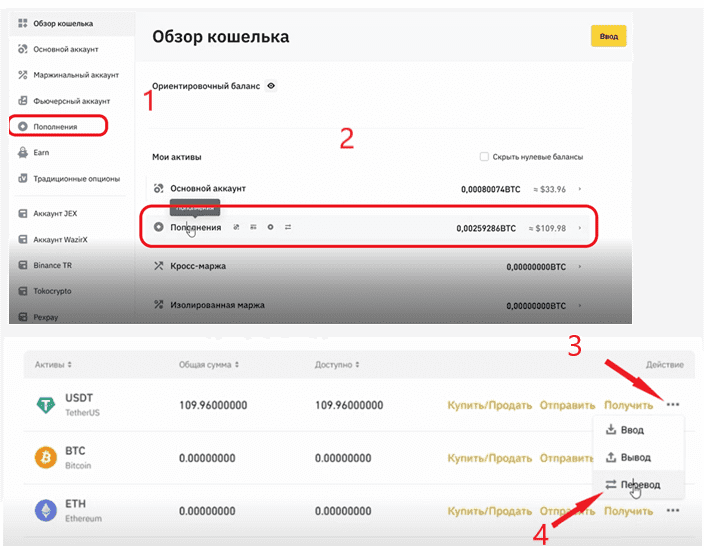Click the BTC Bitcoin coin icon

[45, 458]
